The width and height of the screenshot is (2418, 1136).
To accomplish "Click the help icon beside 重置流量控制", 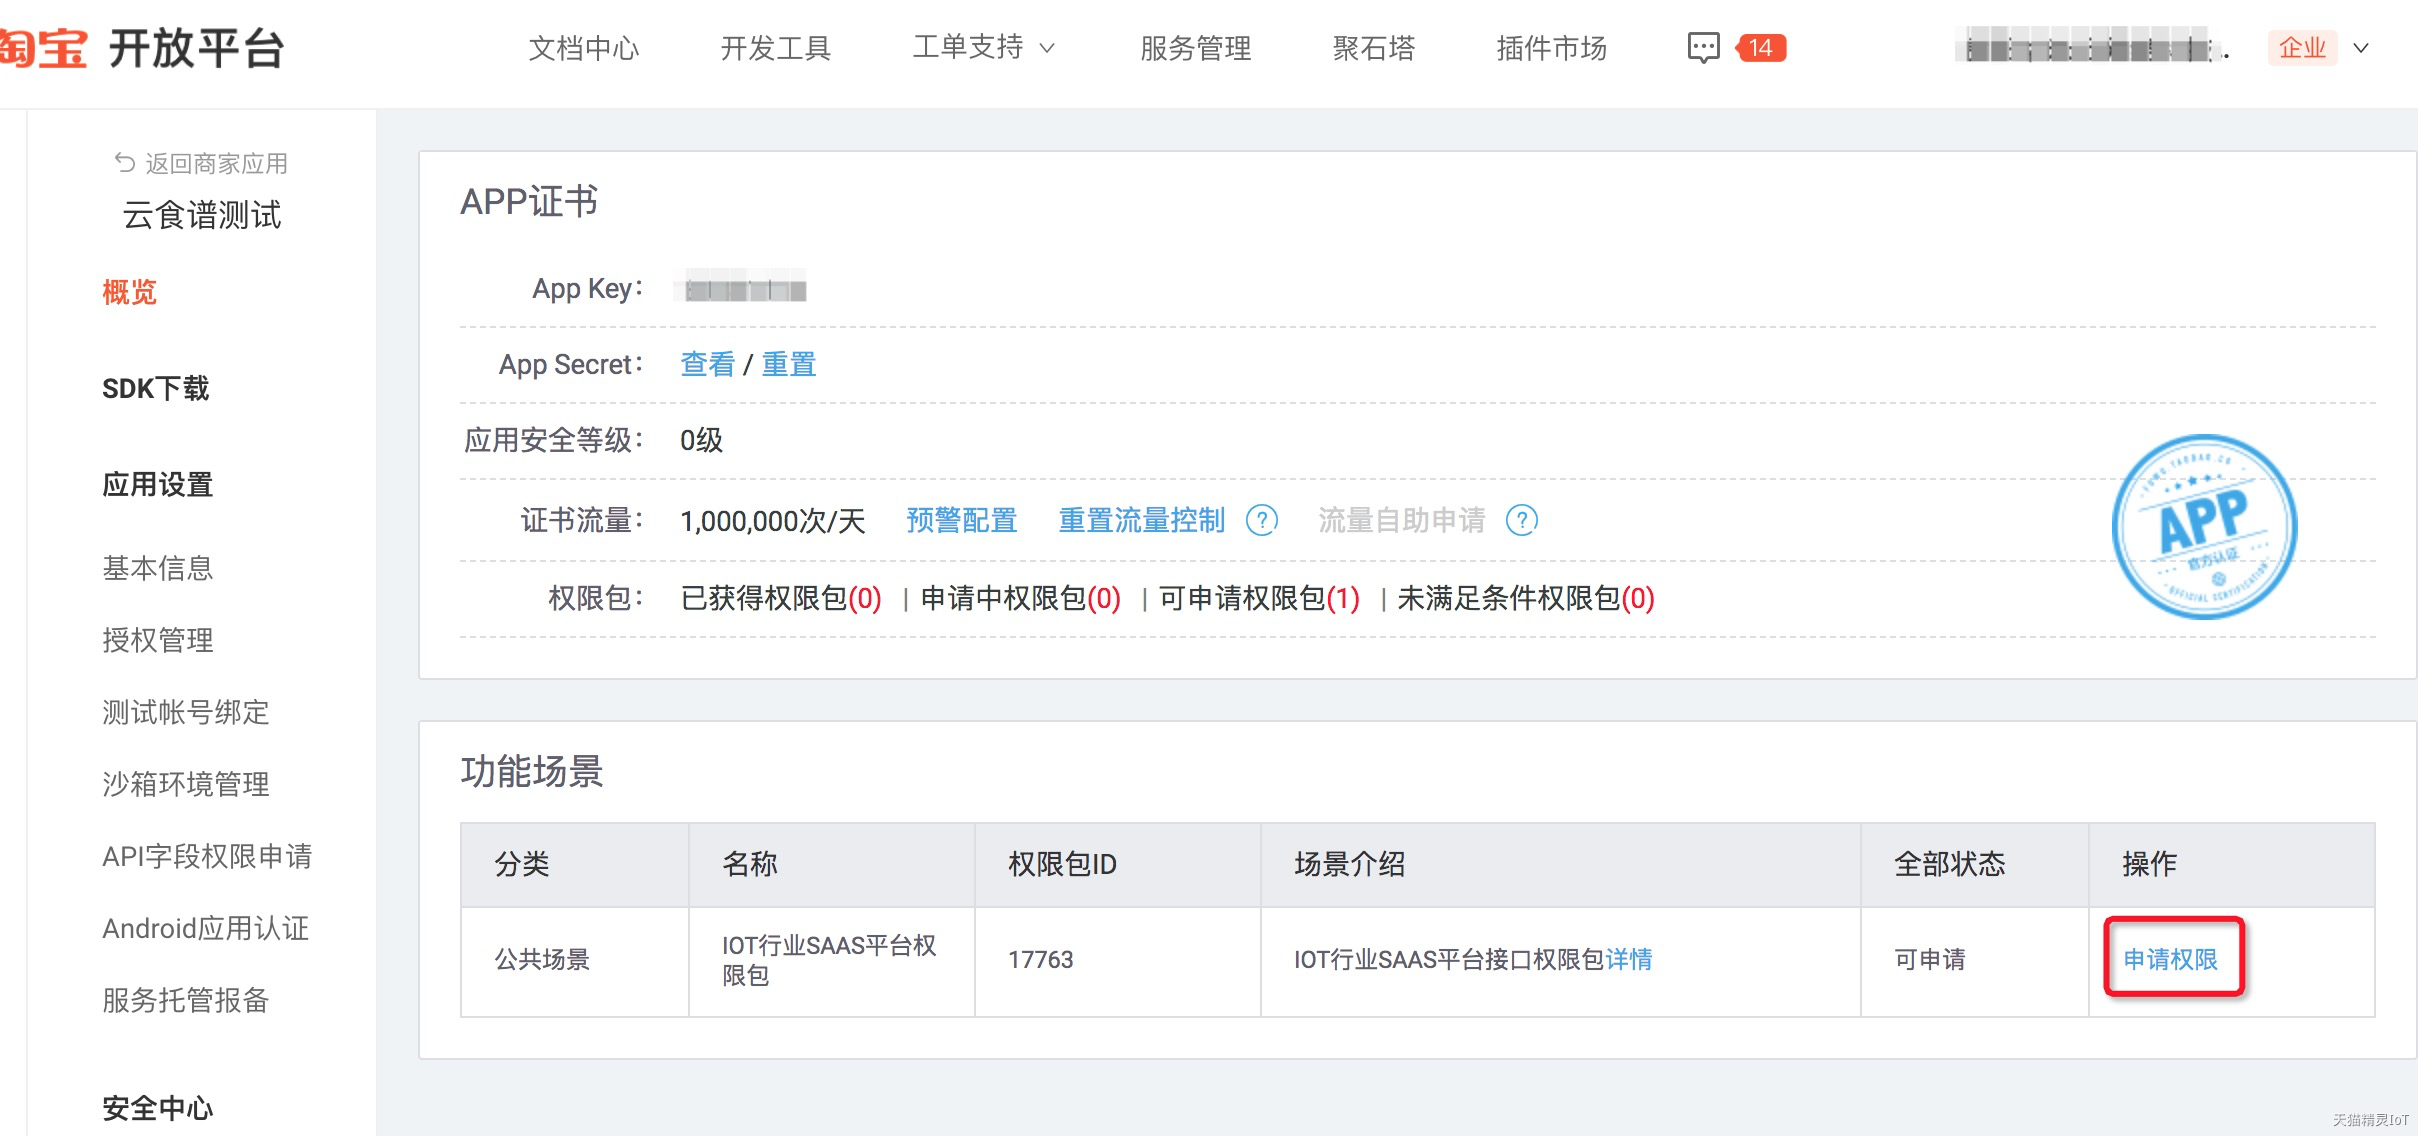I will (1262, 520).
